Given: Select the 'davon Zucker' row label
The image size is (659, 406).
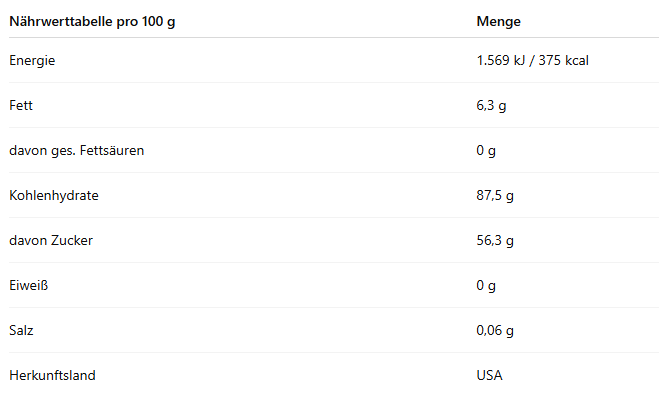Looking at the screenshot, I should pyautogui.click(x=51, y=241).
